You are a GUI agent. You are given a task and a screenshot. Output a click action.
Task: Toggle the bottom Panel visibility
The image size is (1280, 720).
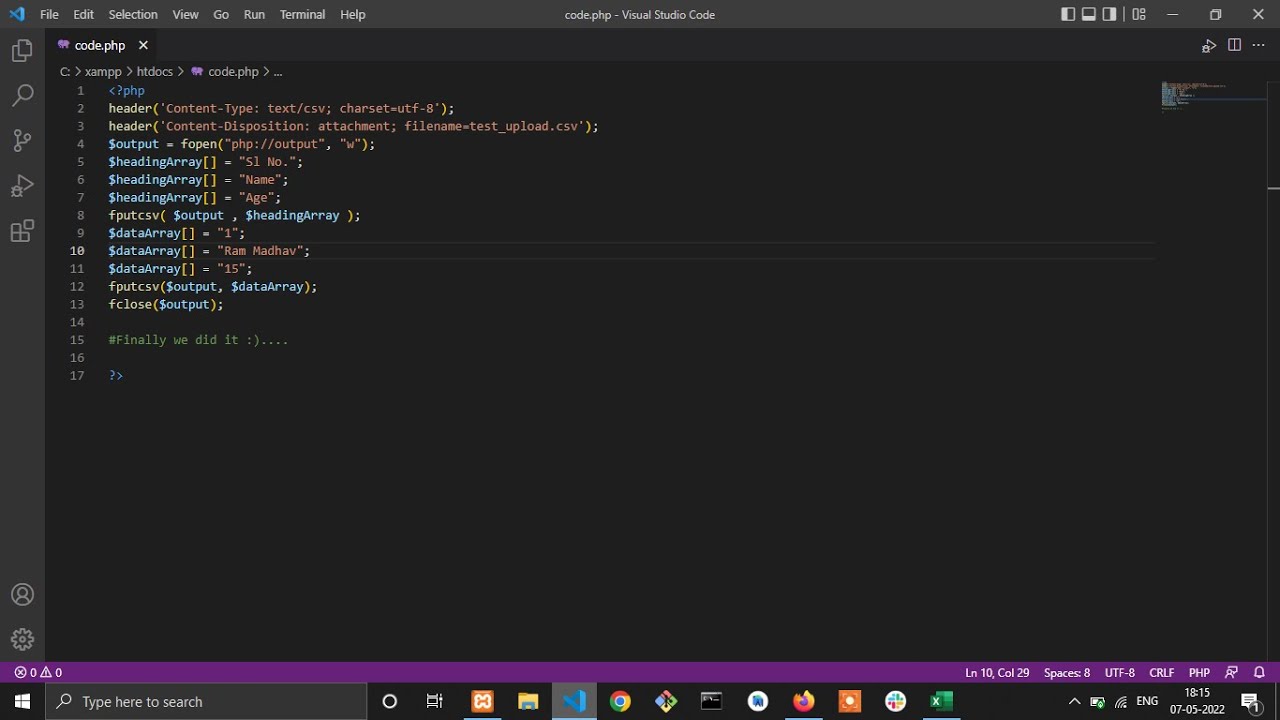pyautogui.click(x=1089, y=14)
